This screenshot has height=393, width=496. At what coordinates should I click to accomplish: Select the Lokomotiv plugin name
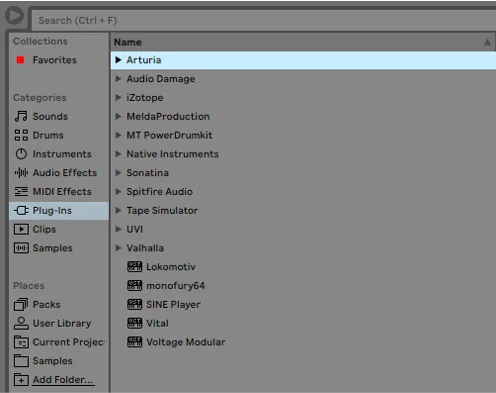tap(171, 267)
